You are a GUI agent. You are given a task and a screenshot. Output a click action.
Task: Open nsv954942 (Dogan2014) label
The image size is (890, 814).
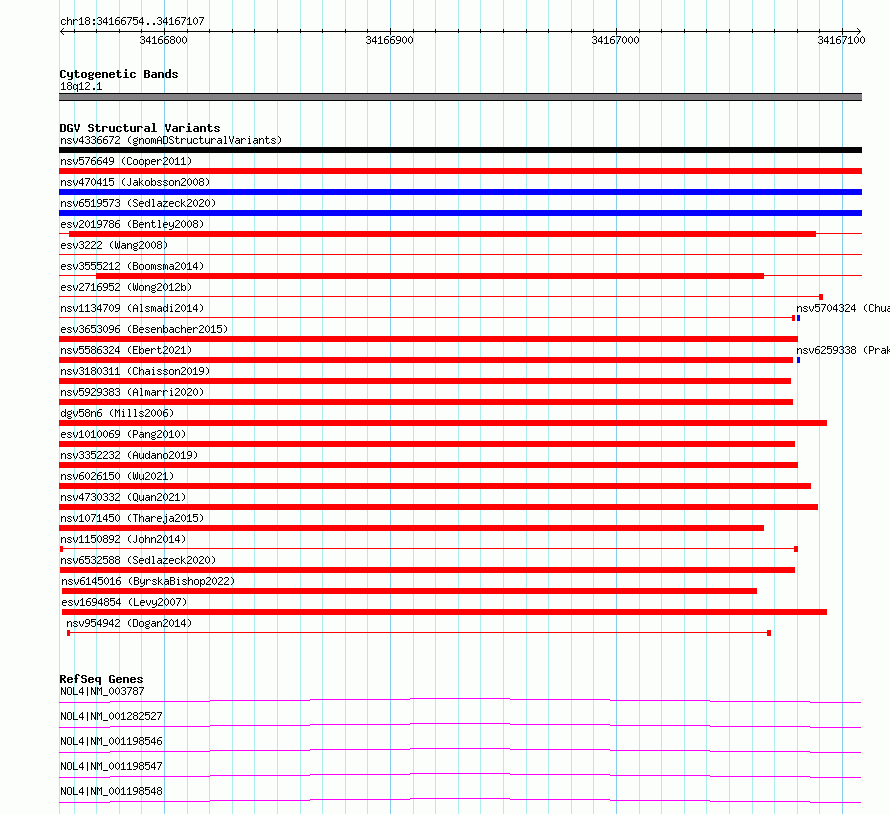click(x=129, y=623)
